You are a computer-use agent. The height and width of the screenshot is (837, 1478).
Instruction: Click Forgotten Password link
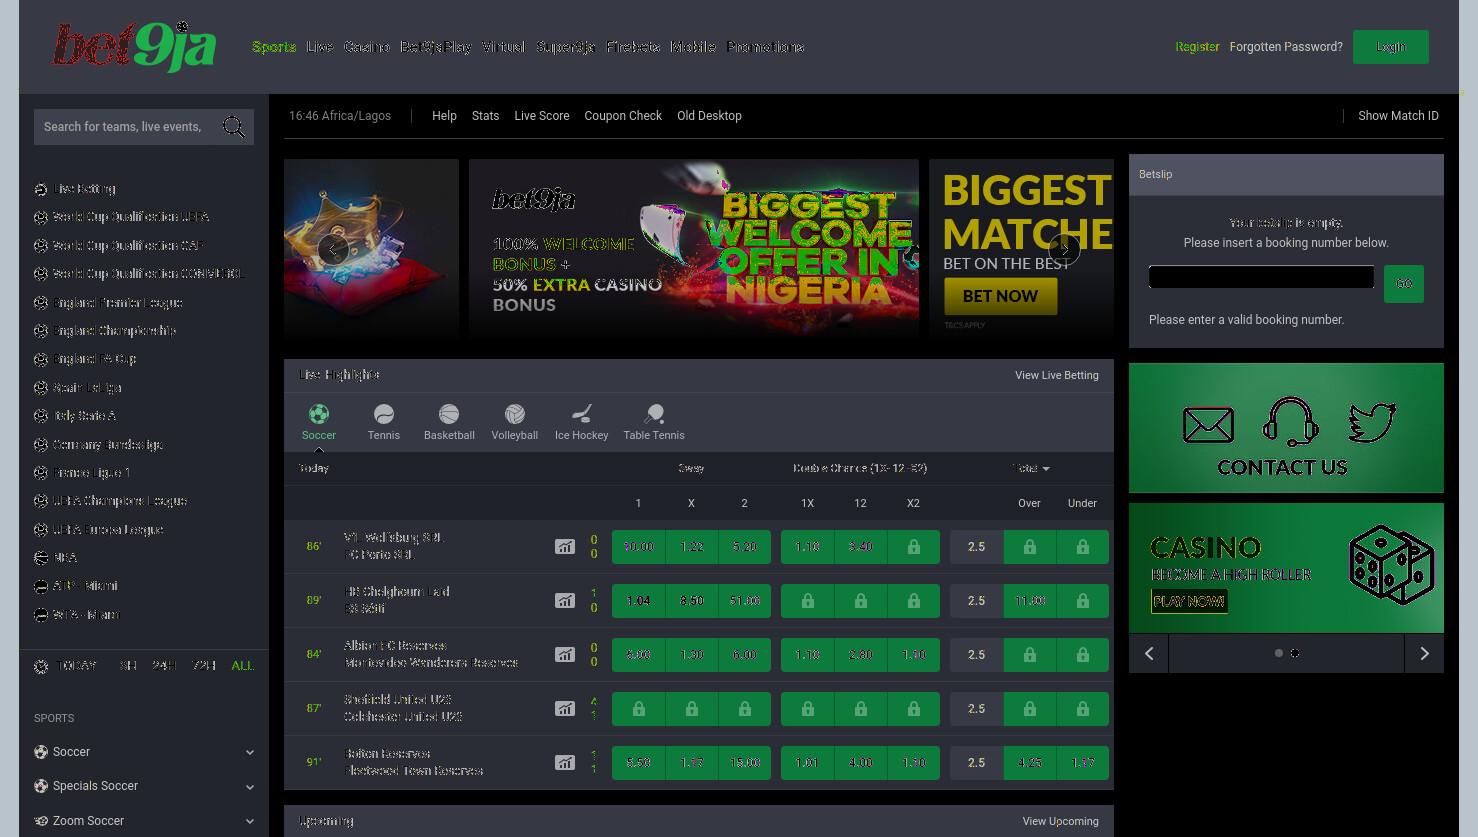1286,47
